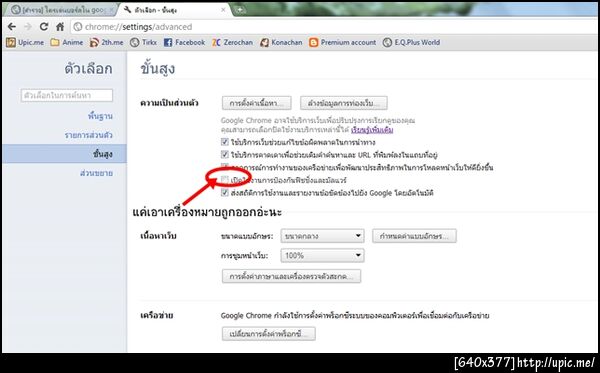
Task: Open the Upic.me bookmark
Action: tap(25, 42)
